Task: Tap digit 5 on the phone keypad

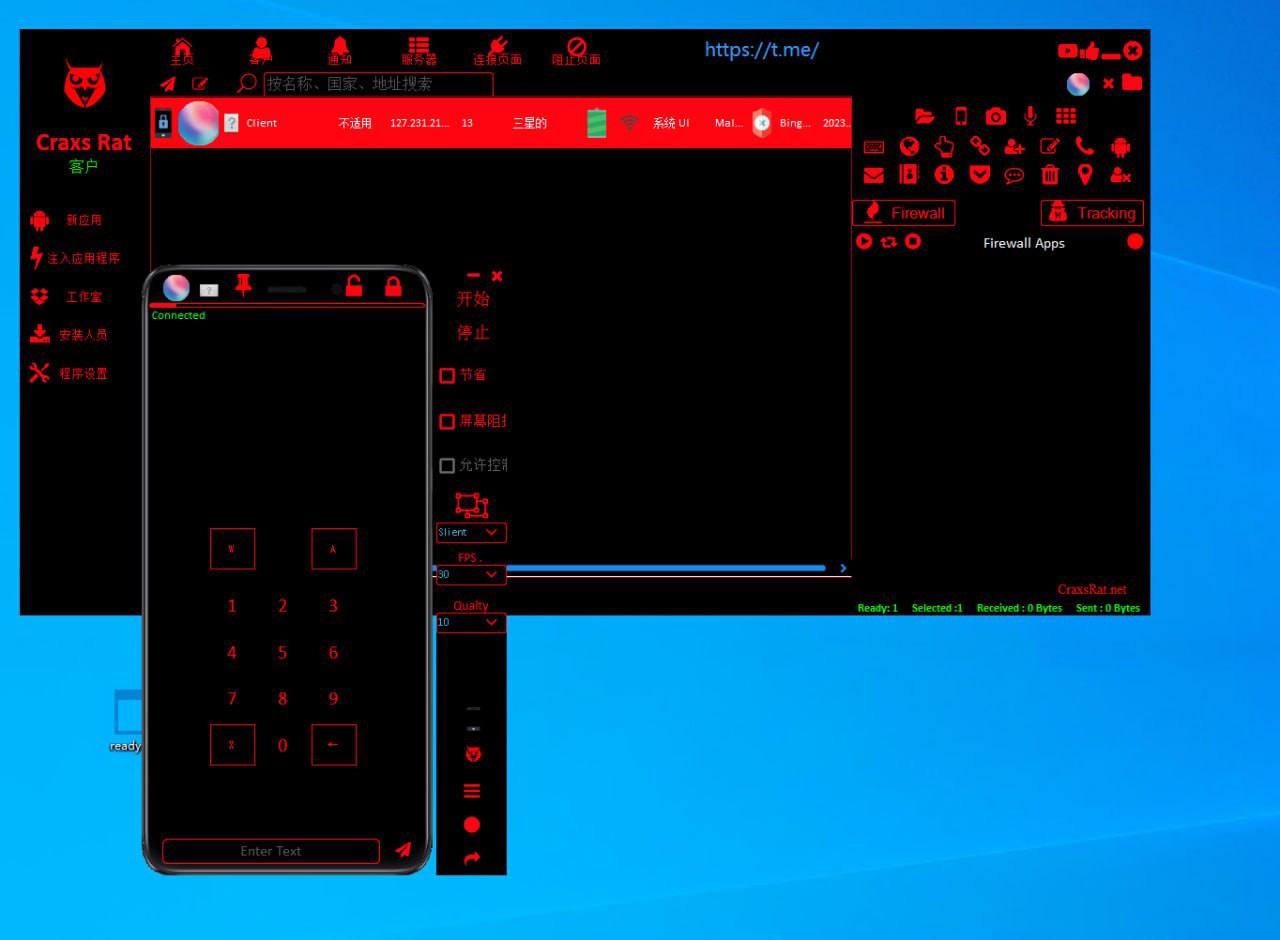Action: point(283,653)
